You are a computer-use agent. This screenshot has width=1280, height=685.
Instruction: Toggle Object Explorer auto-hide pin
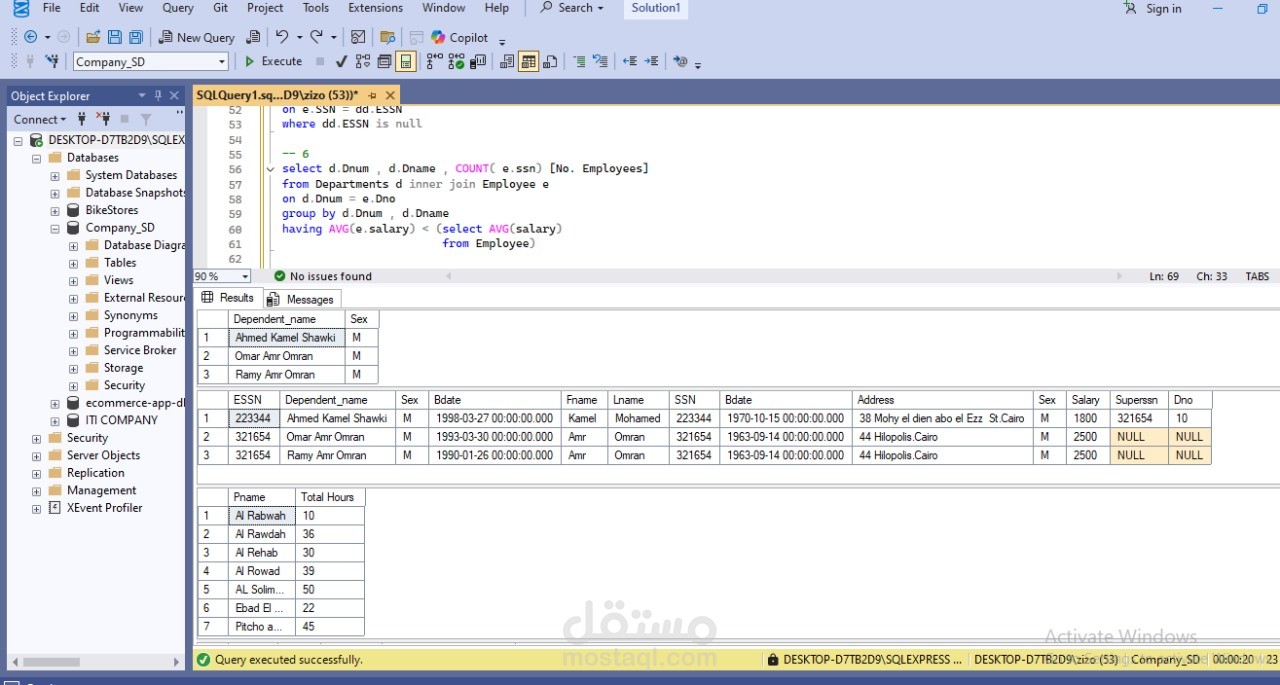pyautogui.click(x=157, y=96)
